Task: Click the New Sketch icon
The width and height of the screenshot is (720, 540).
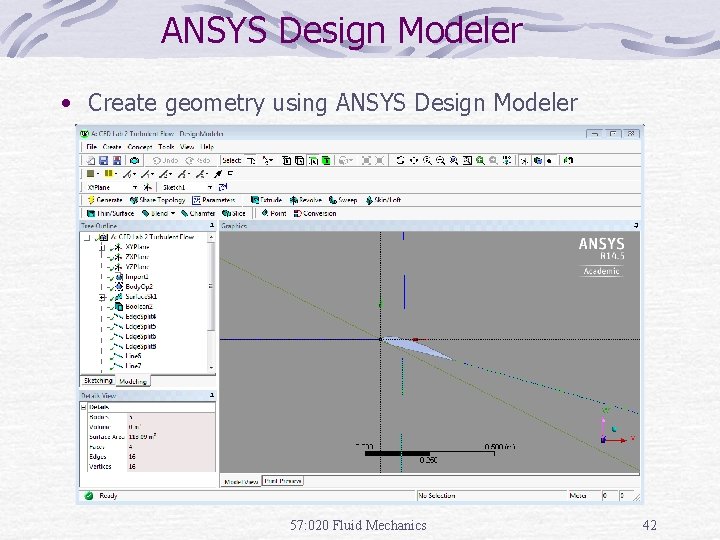Action: pyautogui.click(x=223, y=187)
